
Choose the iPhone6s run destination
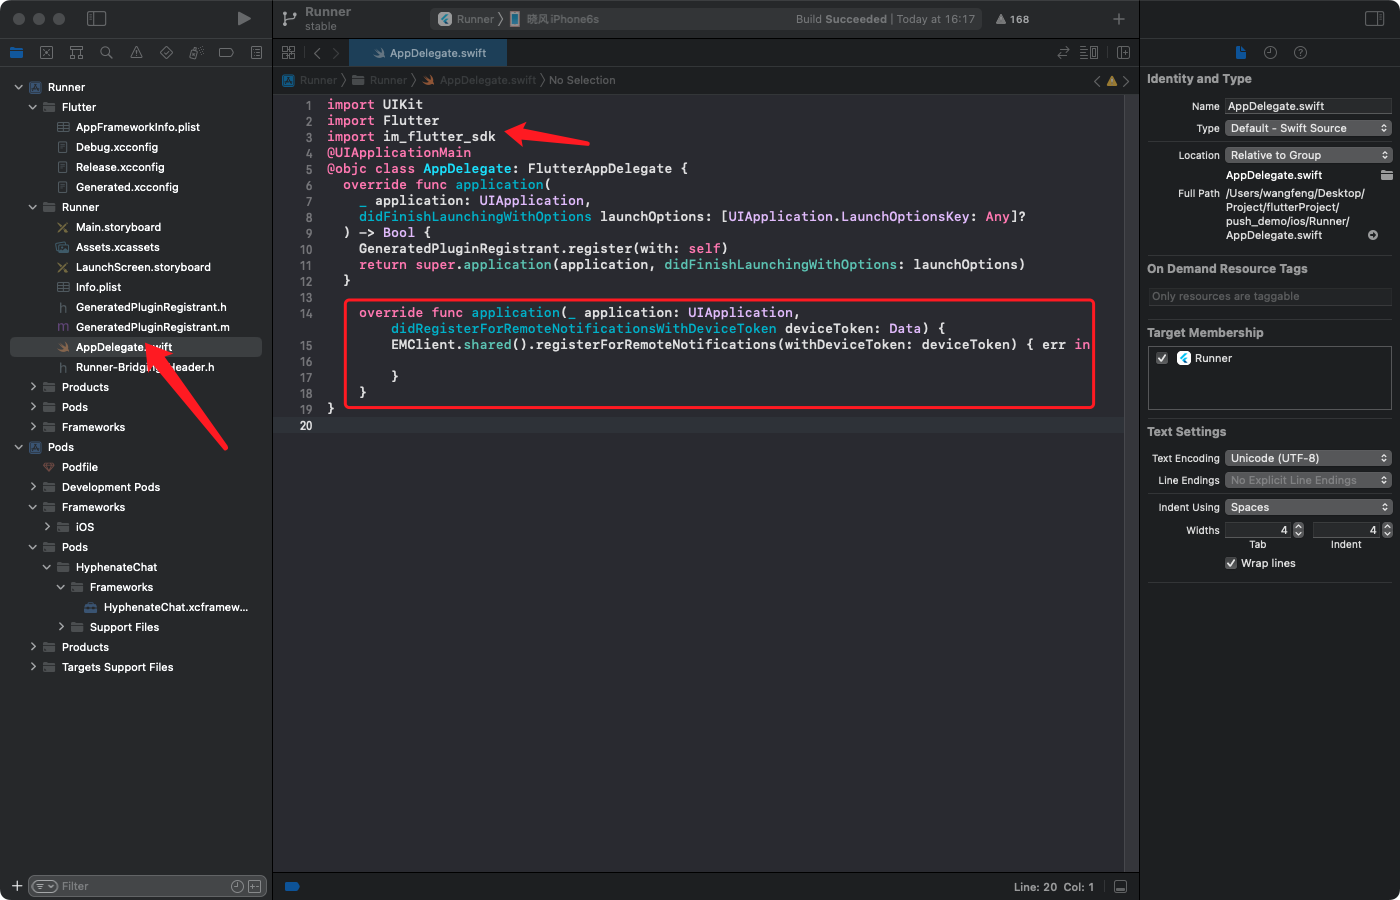[x=554, y=19]
